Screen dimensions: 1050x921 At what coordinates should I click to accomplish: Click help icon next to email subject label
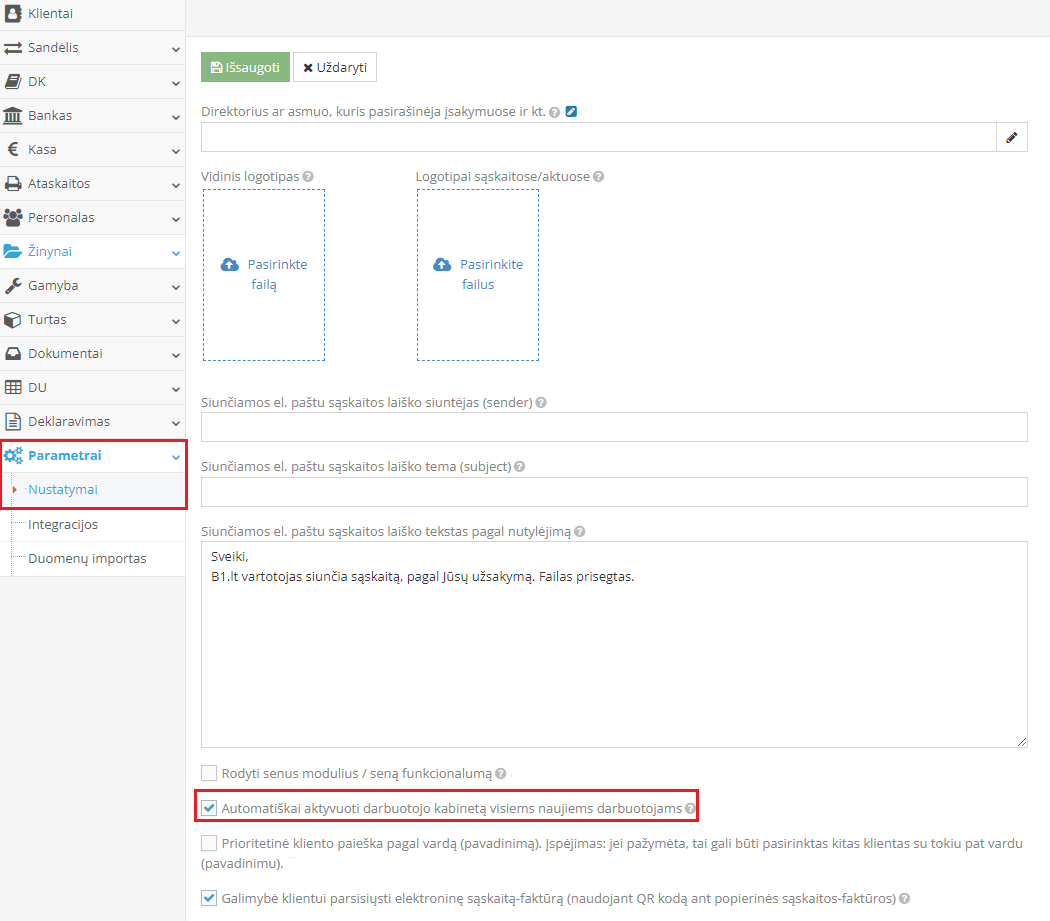pos(519,467)
